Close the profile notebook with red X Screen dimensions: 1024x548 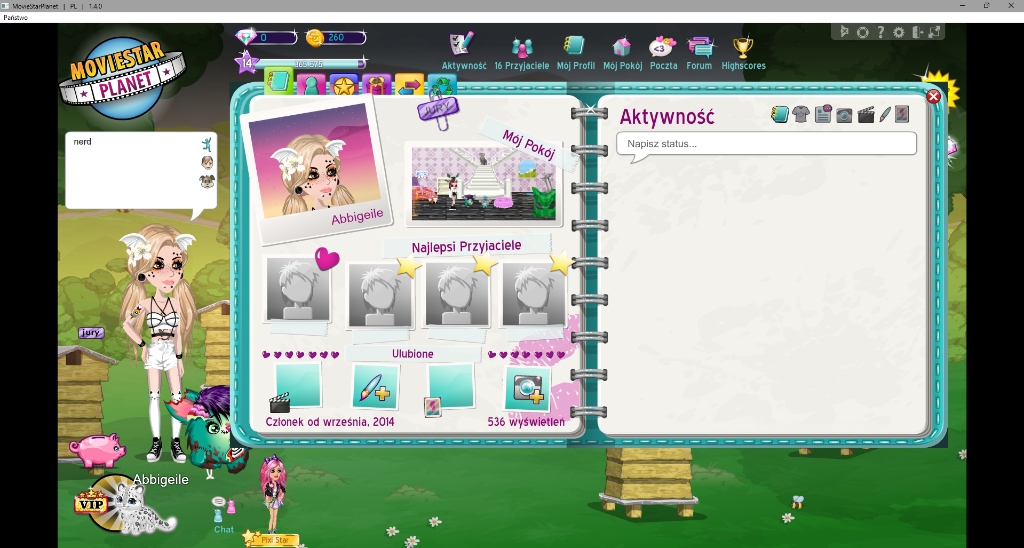point(934,97)
